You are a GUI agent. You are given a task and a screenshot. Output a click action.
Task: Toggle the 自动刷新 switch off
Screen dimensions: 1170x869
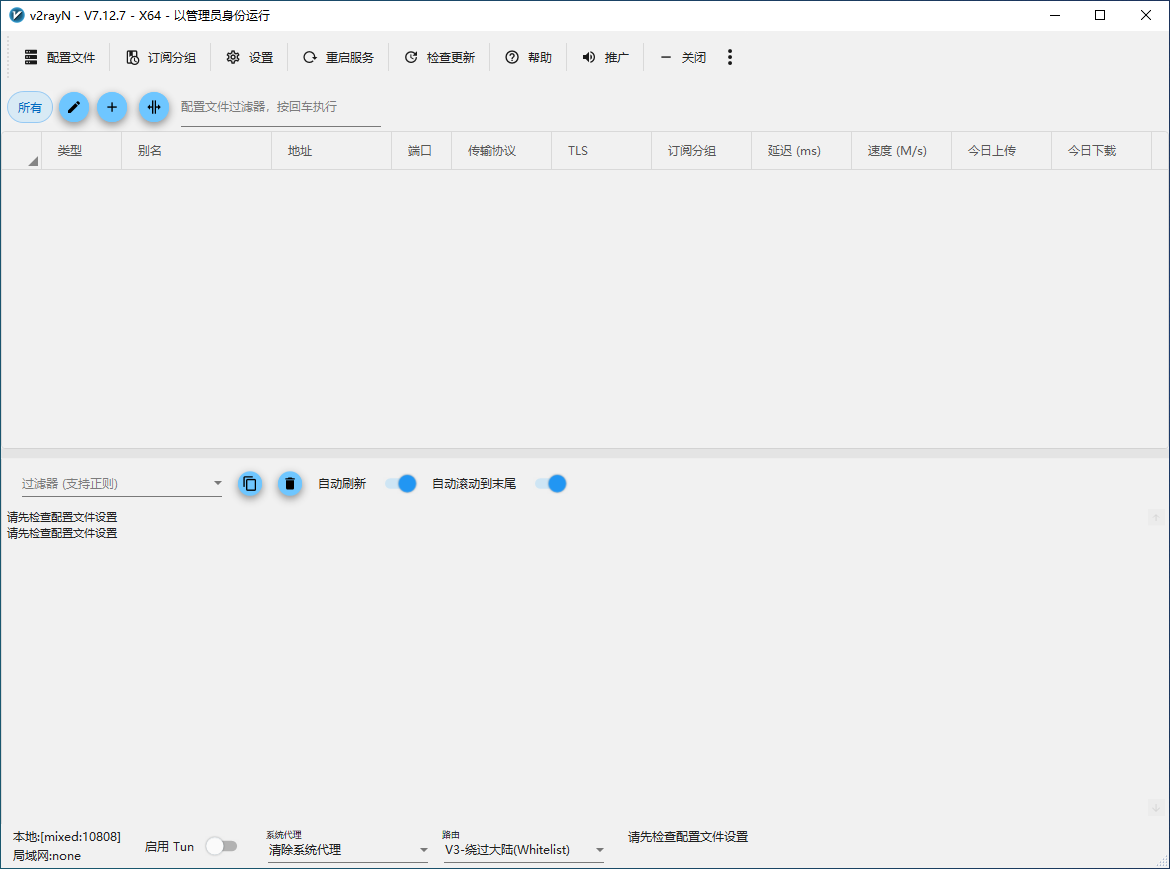tap(401, 484)
